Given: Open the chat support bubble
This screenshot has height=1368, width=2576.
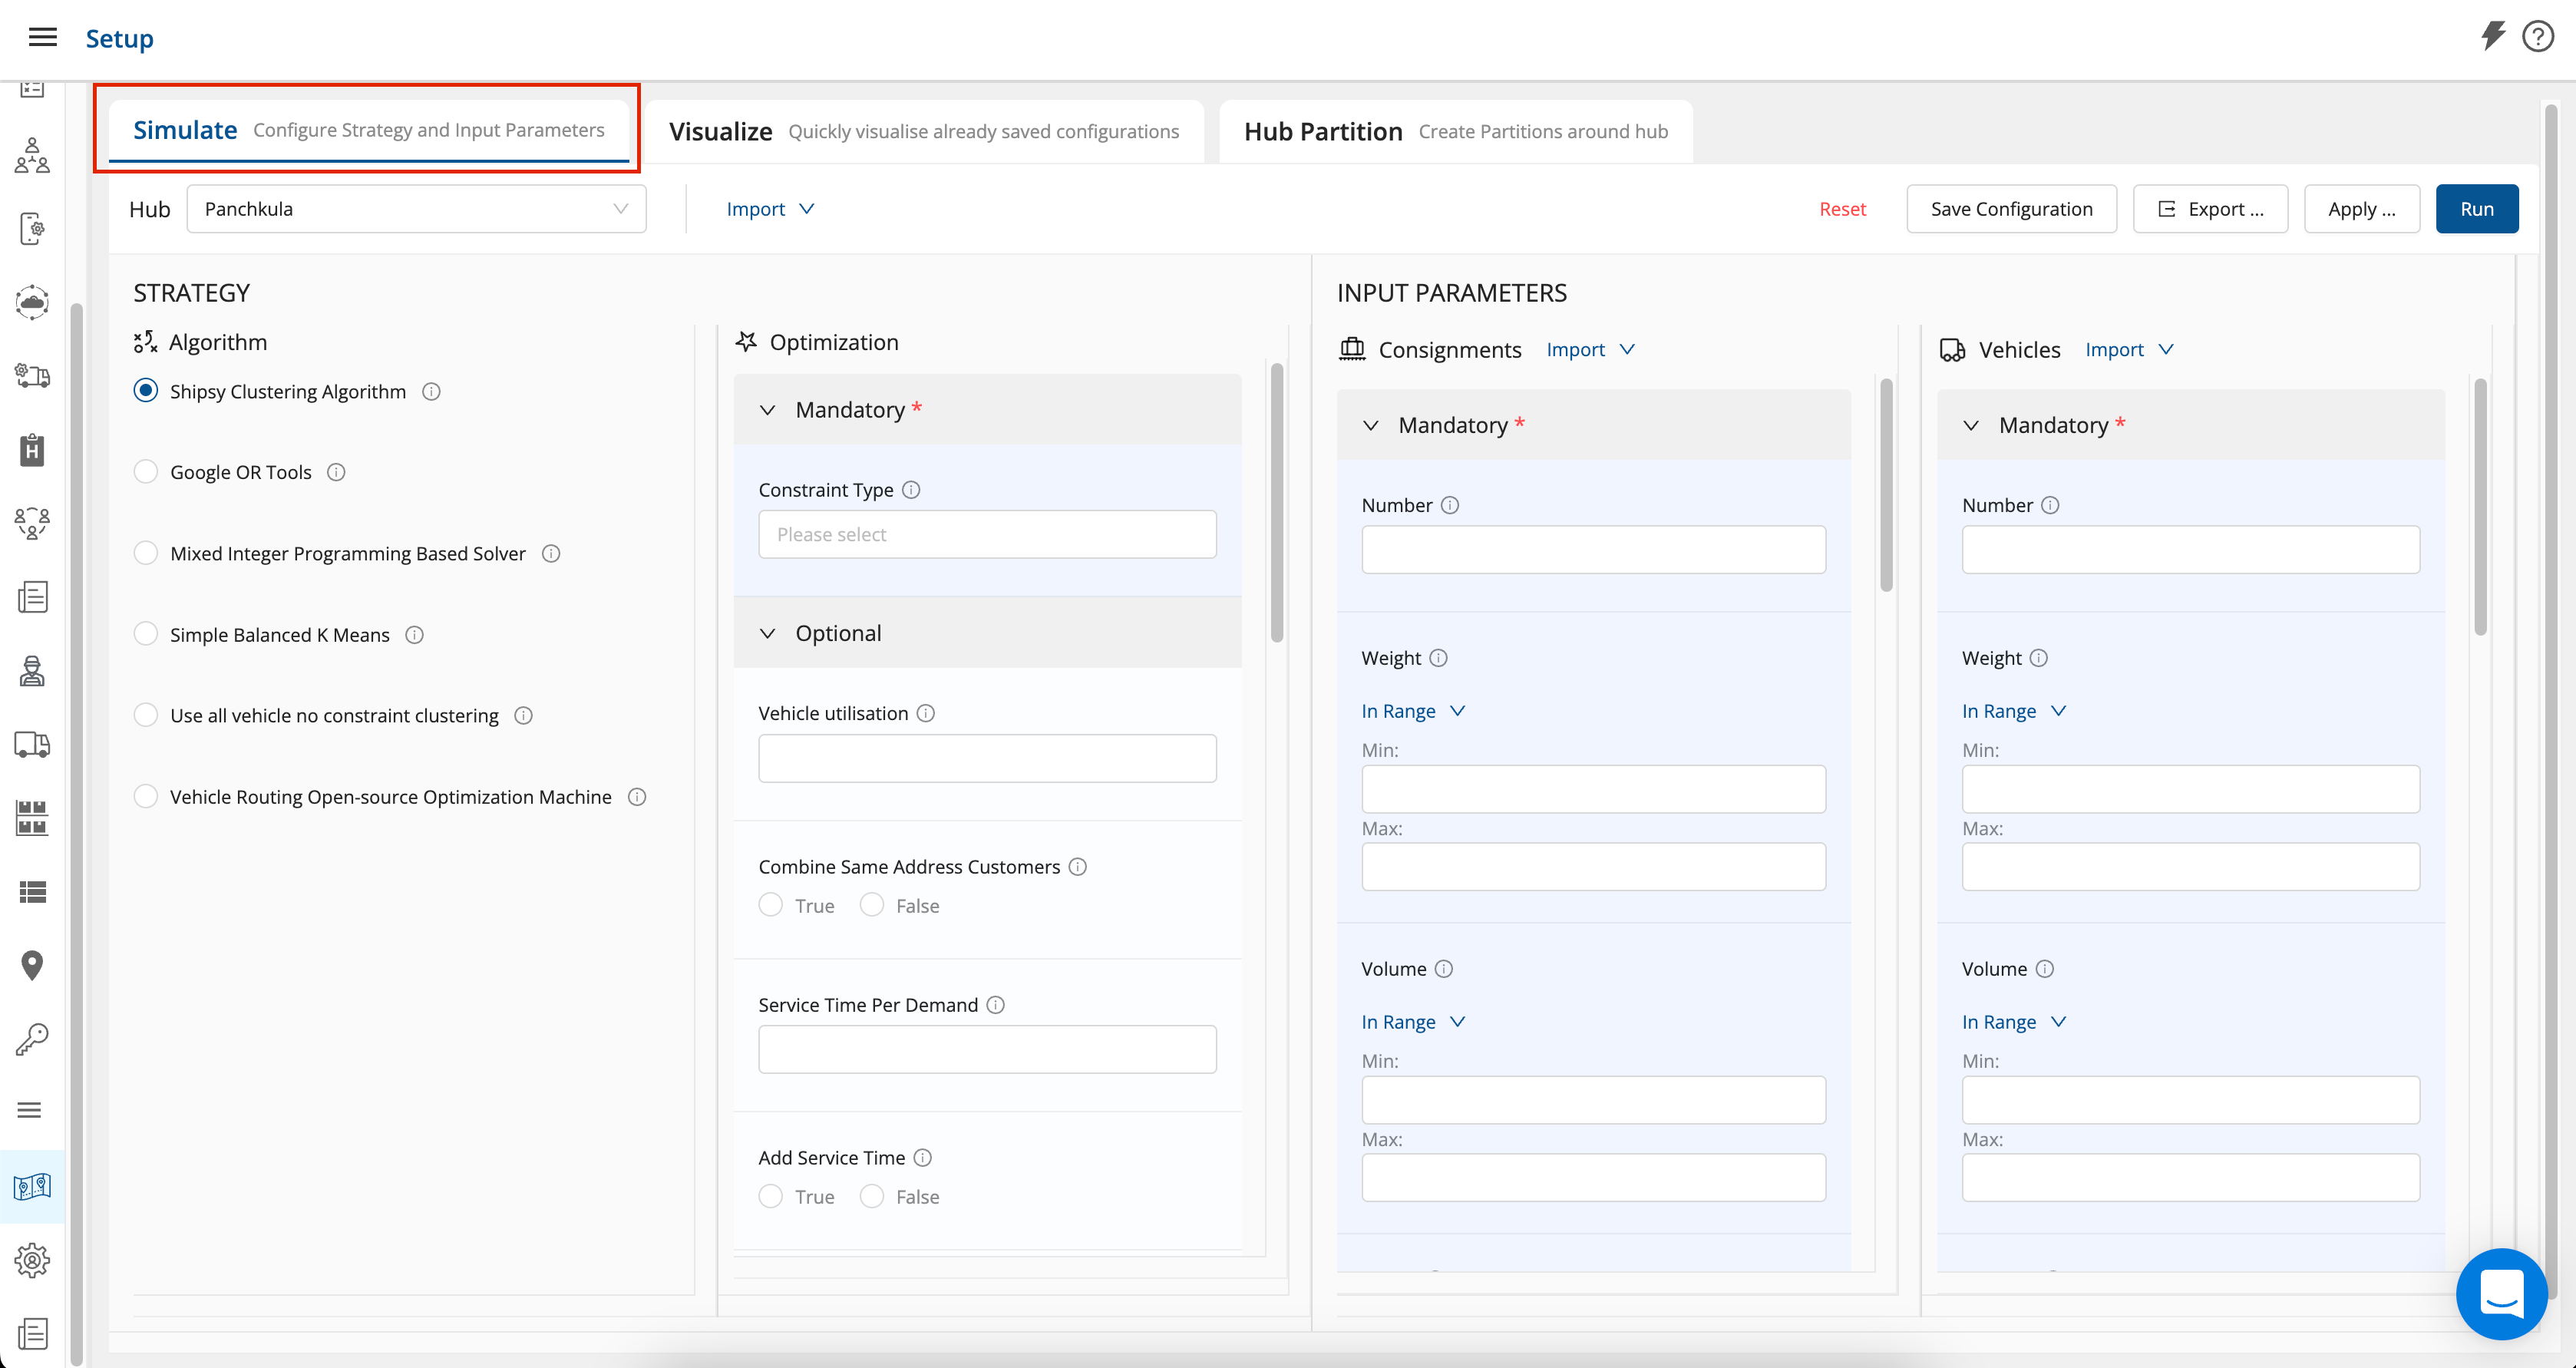Looking at the screenshot, I should (2501, 1293).
